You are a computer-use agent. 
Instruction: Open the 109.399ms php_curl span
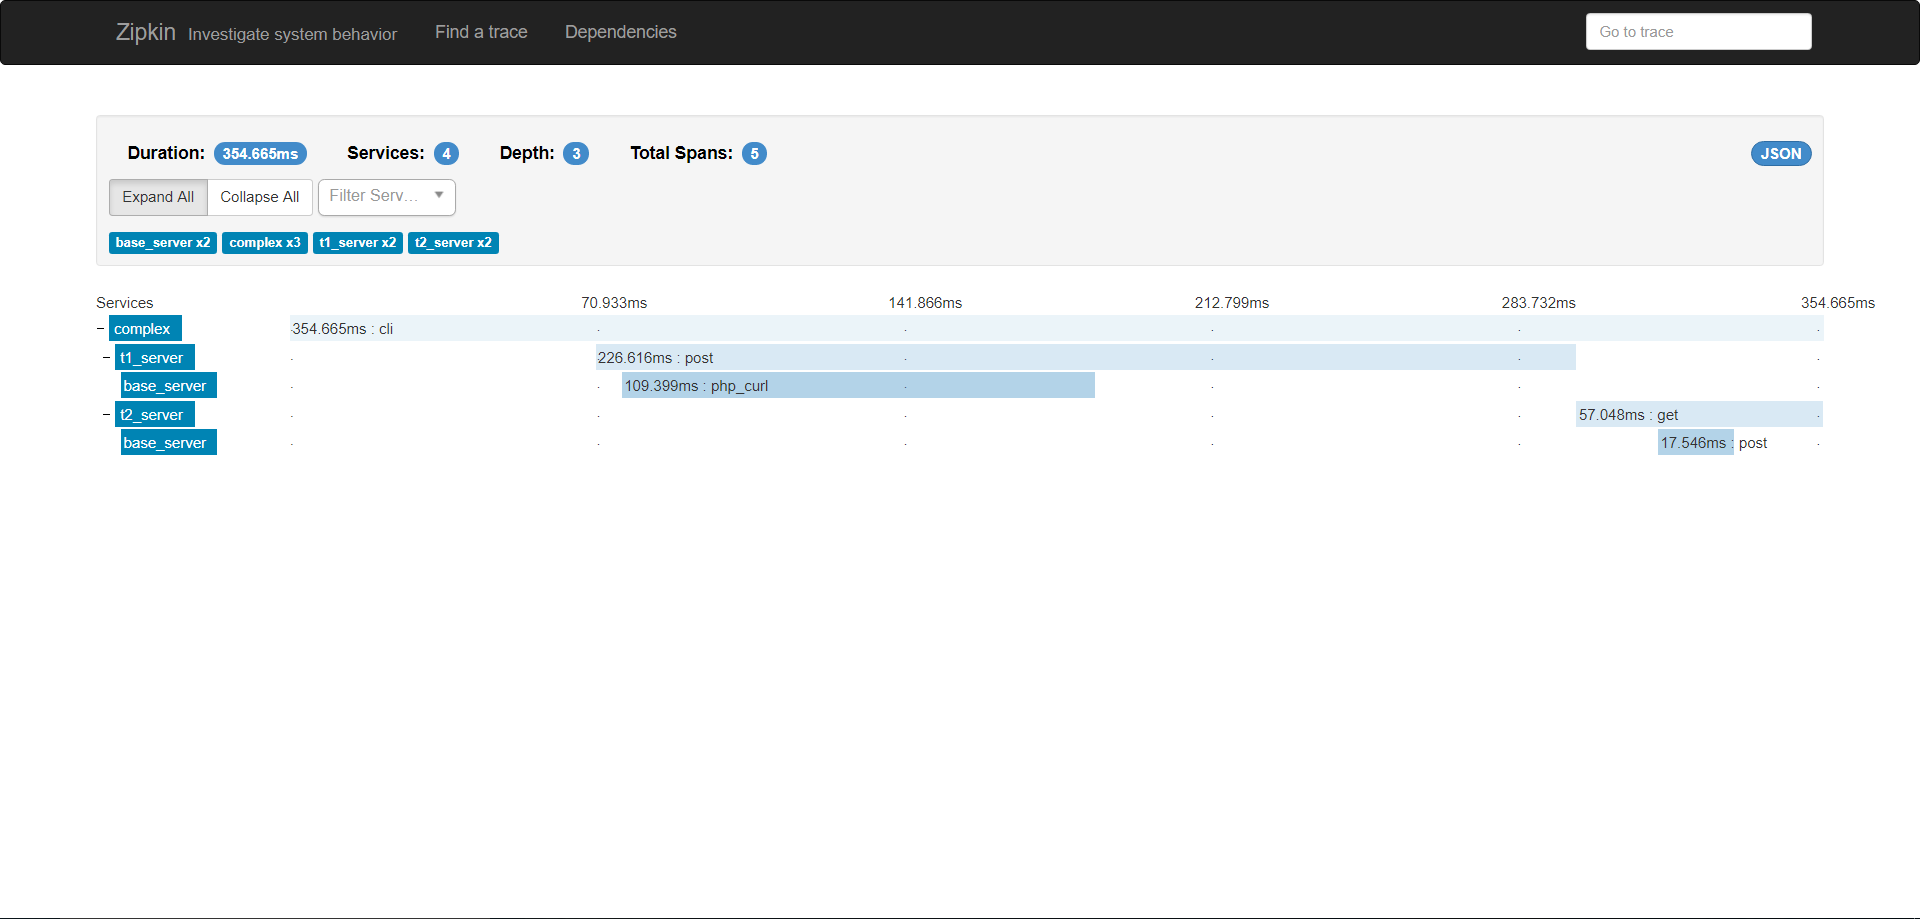[x=858, y=386]
